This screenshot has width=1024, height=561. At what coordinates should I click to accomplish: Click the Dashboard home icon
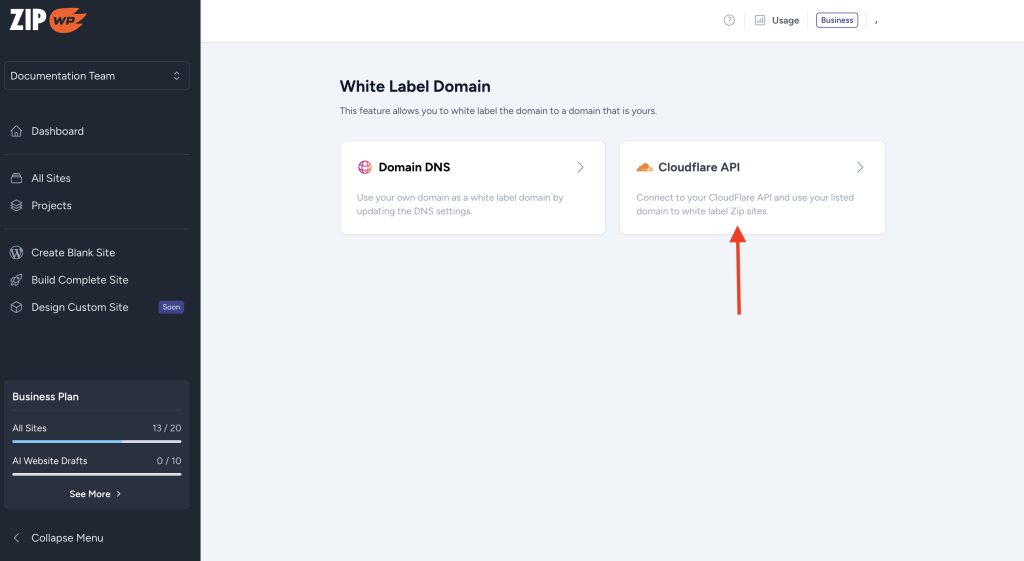(16, 131)
